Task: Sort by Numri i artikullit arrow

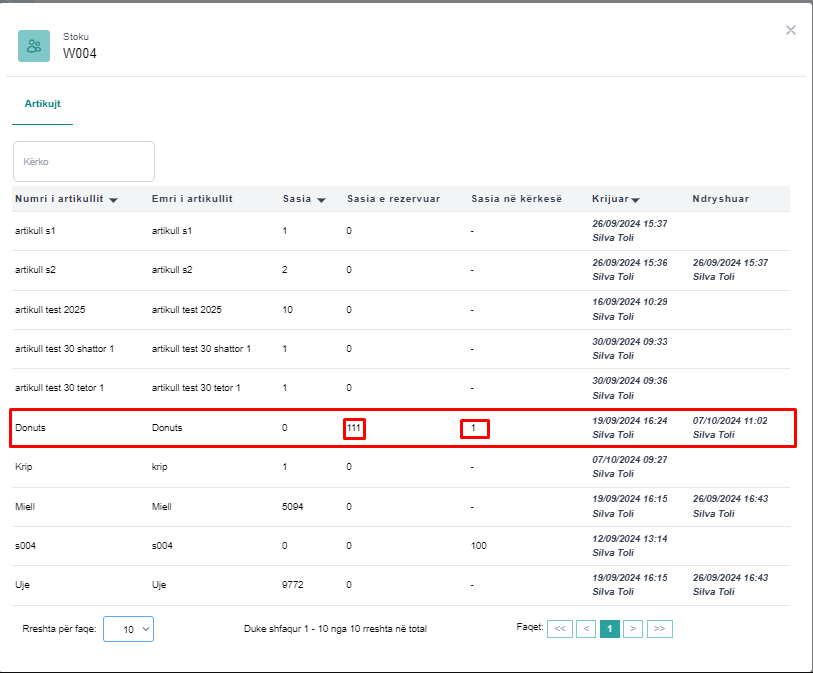Action: pos(113,200)
